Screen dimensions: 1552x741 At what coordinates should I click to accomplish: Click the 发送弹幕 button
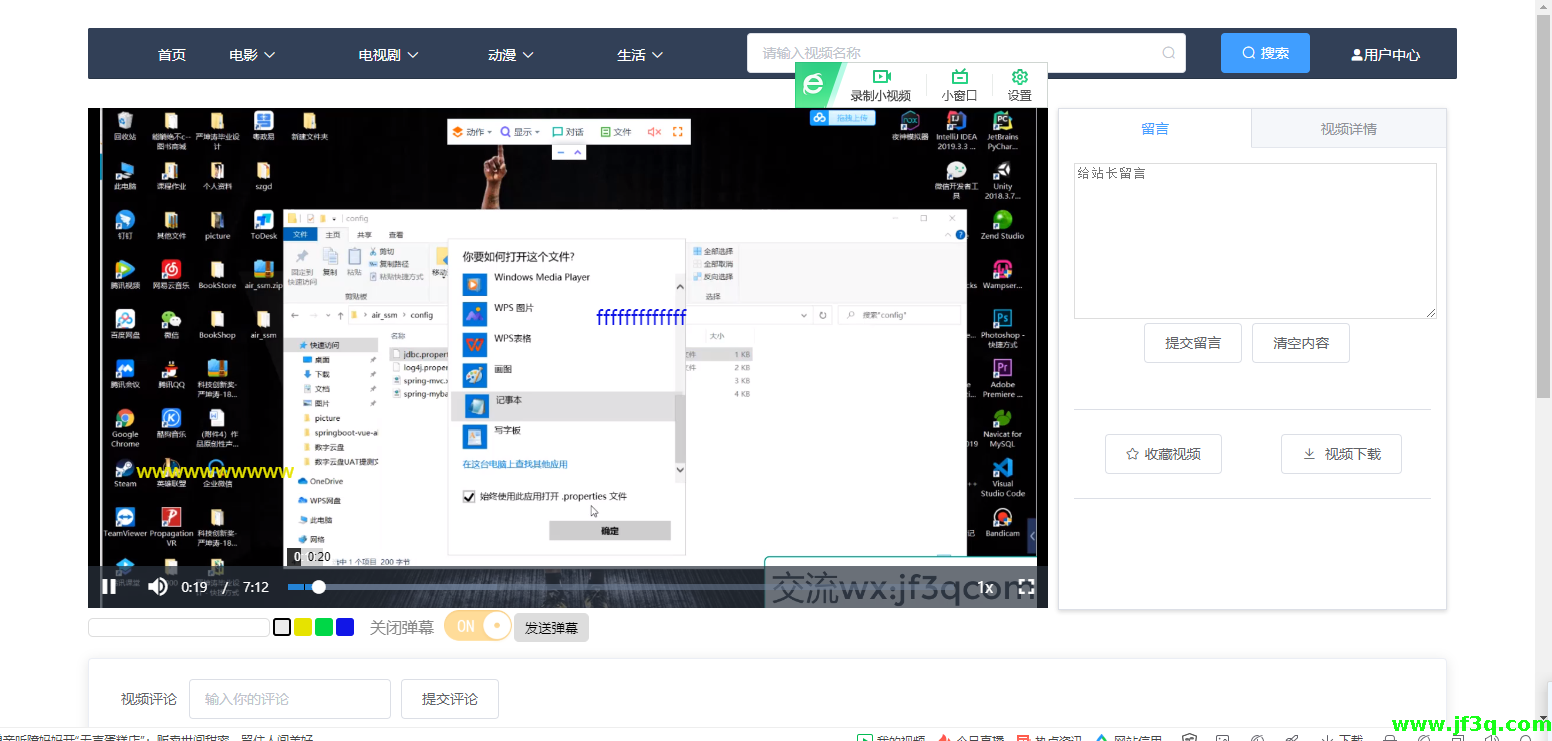pyautogui.click(x=551, y=628)
